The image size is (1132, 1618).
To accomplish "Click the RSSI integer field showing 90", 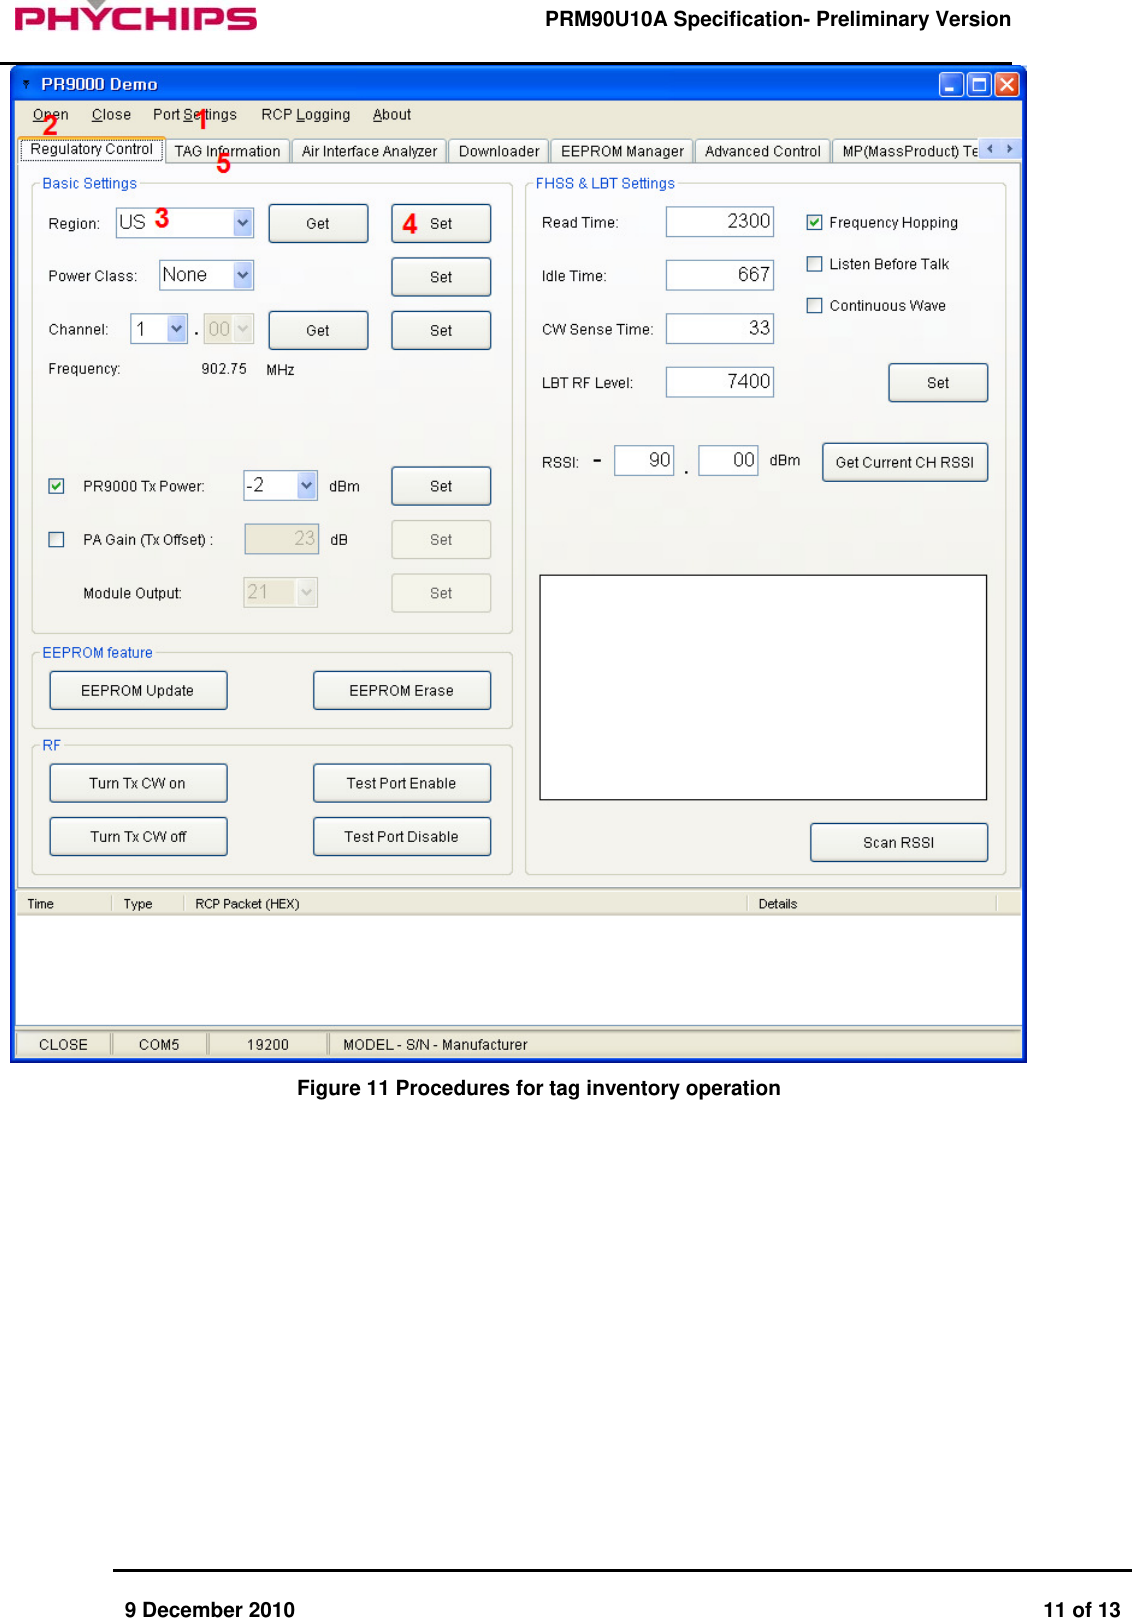I will (644, 460).
